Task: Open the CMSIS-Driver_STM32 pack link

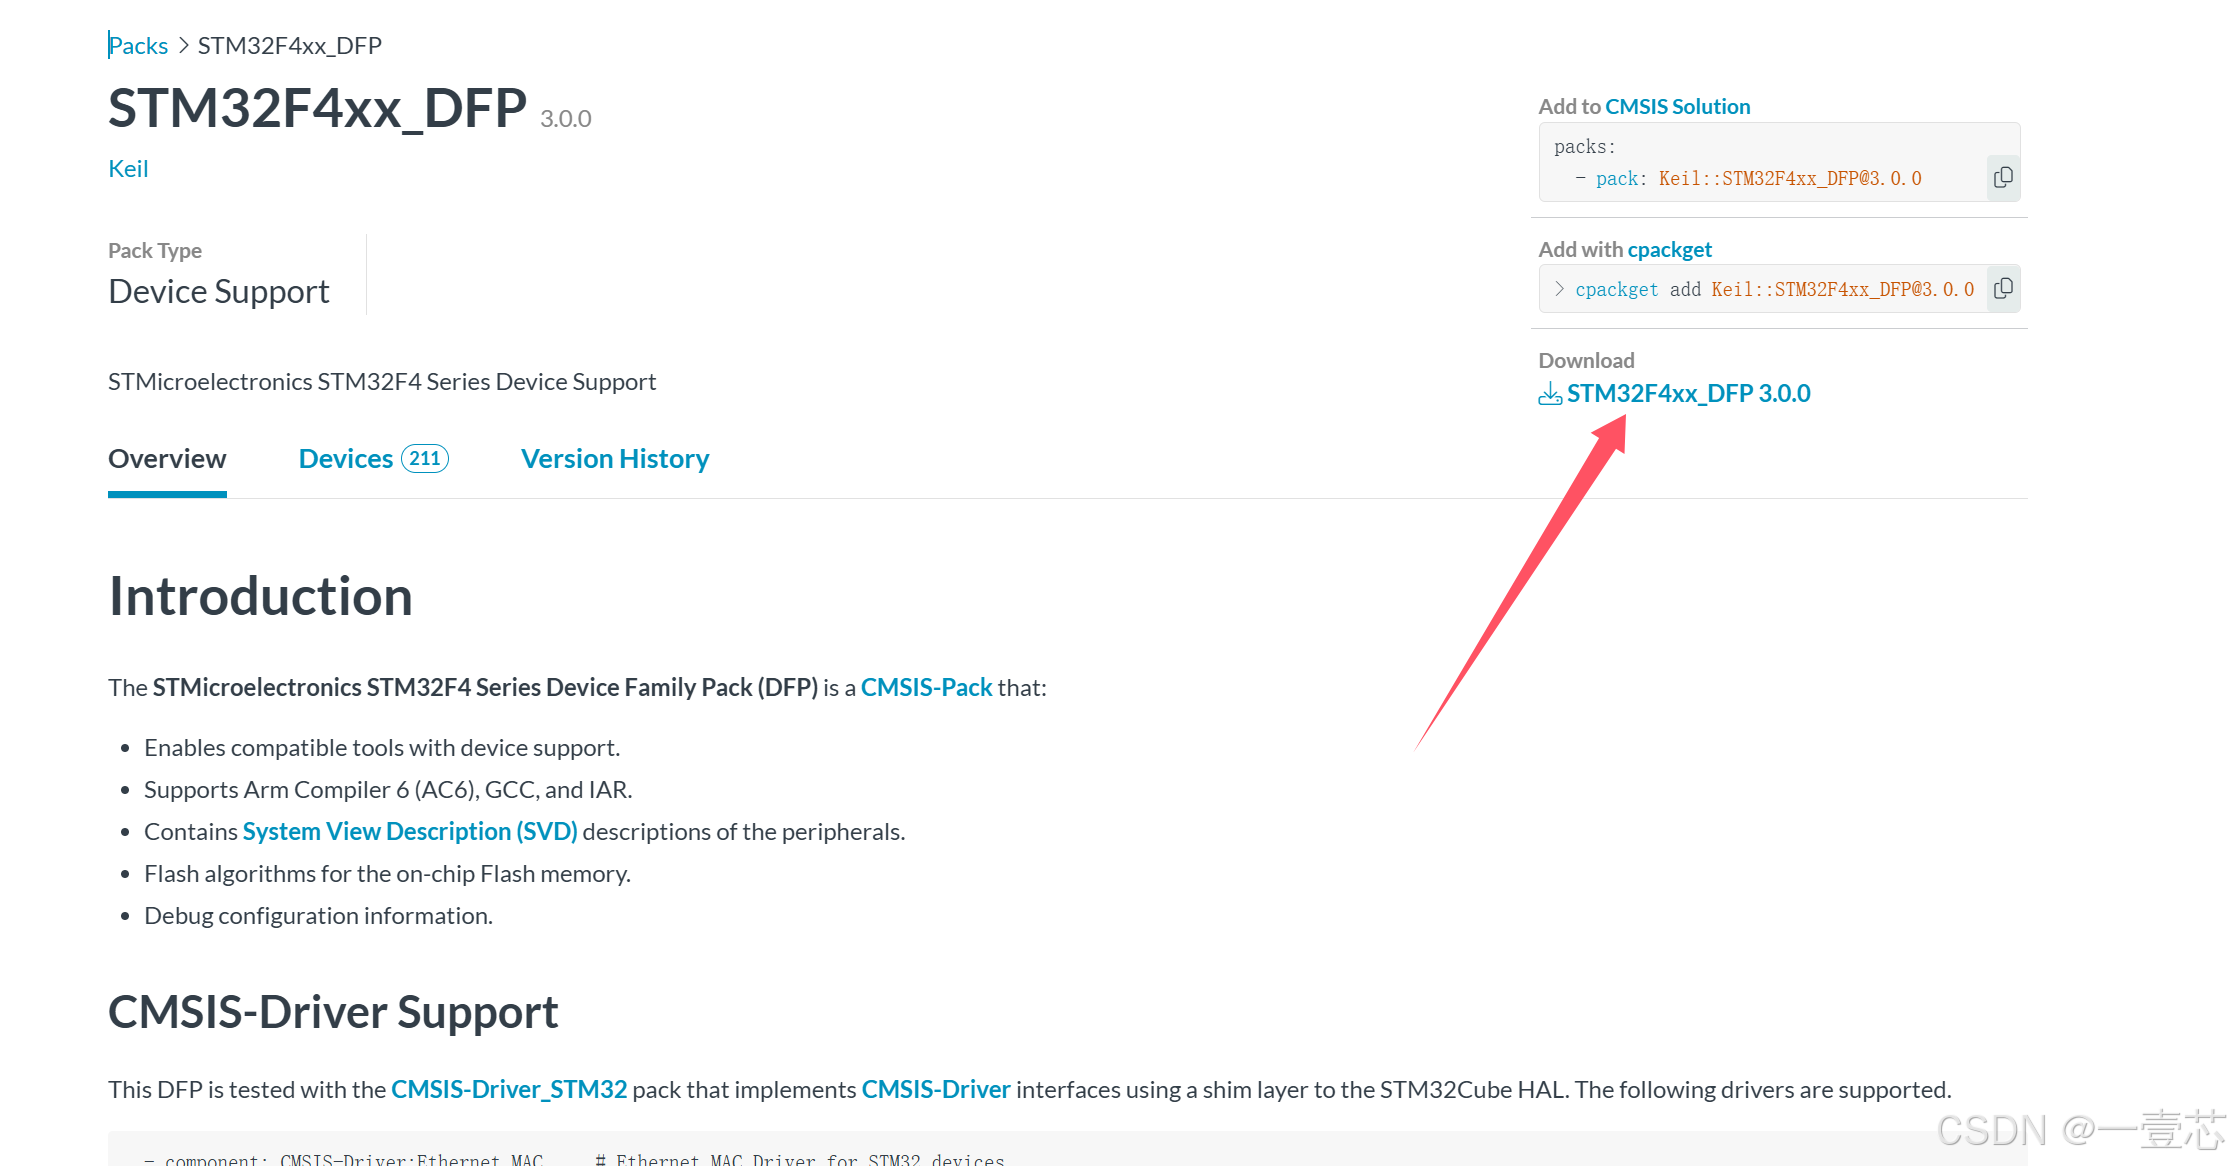Action: (x=508, y=1090)
